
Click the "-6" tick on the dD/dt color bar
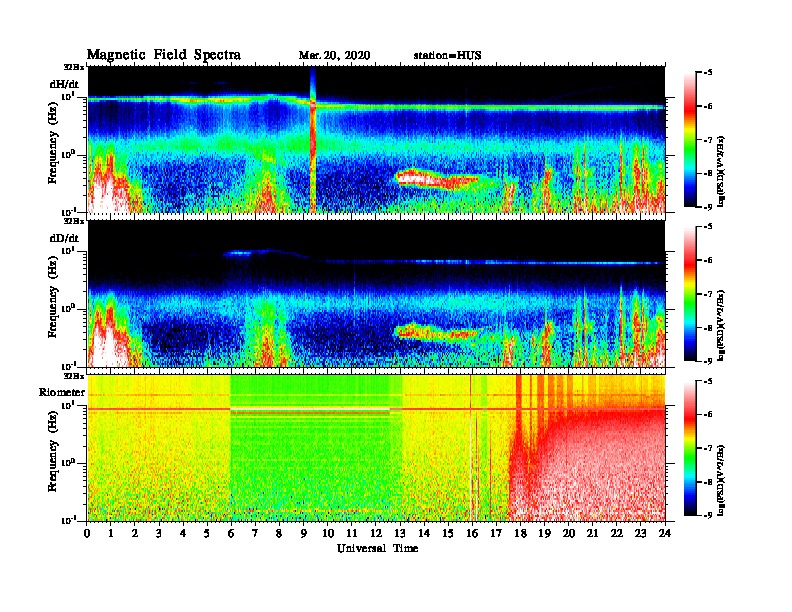point(708,260)
